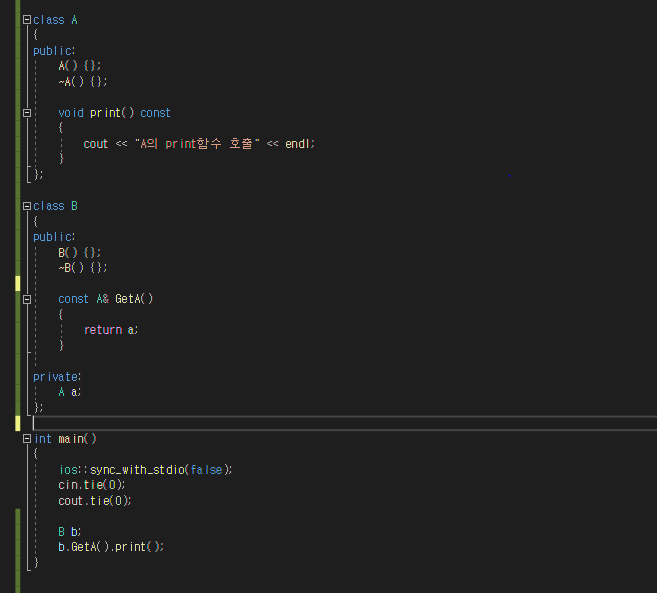Screen dimensions: 657x593
Task: Click the 'endl' token in print function
Action: 297,144
